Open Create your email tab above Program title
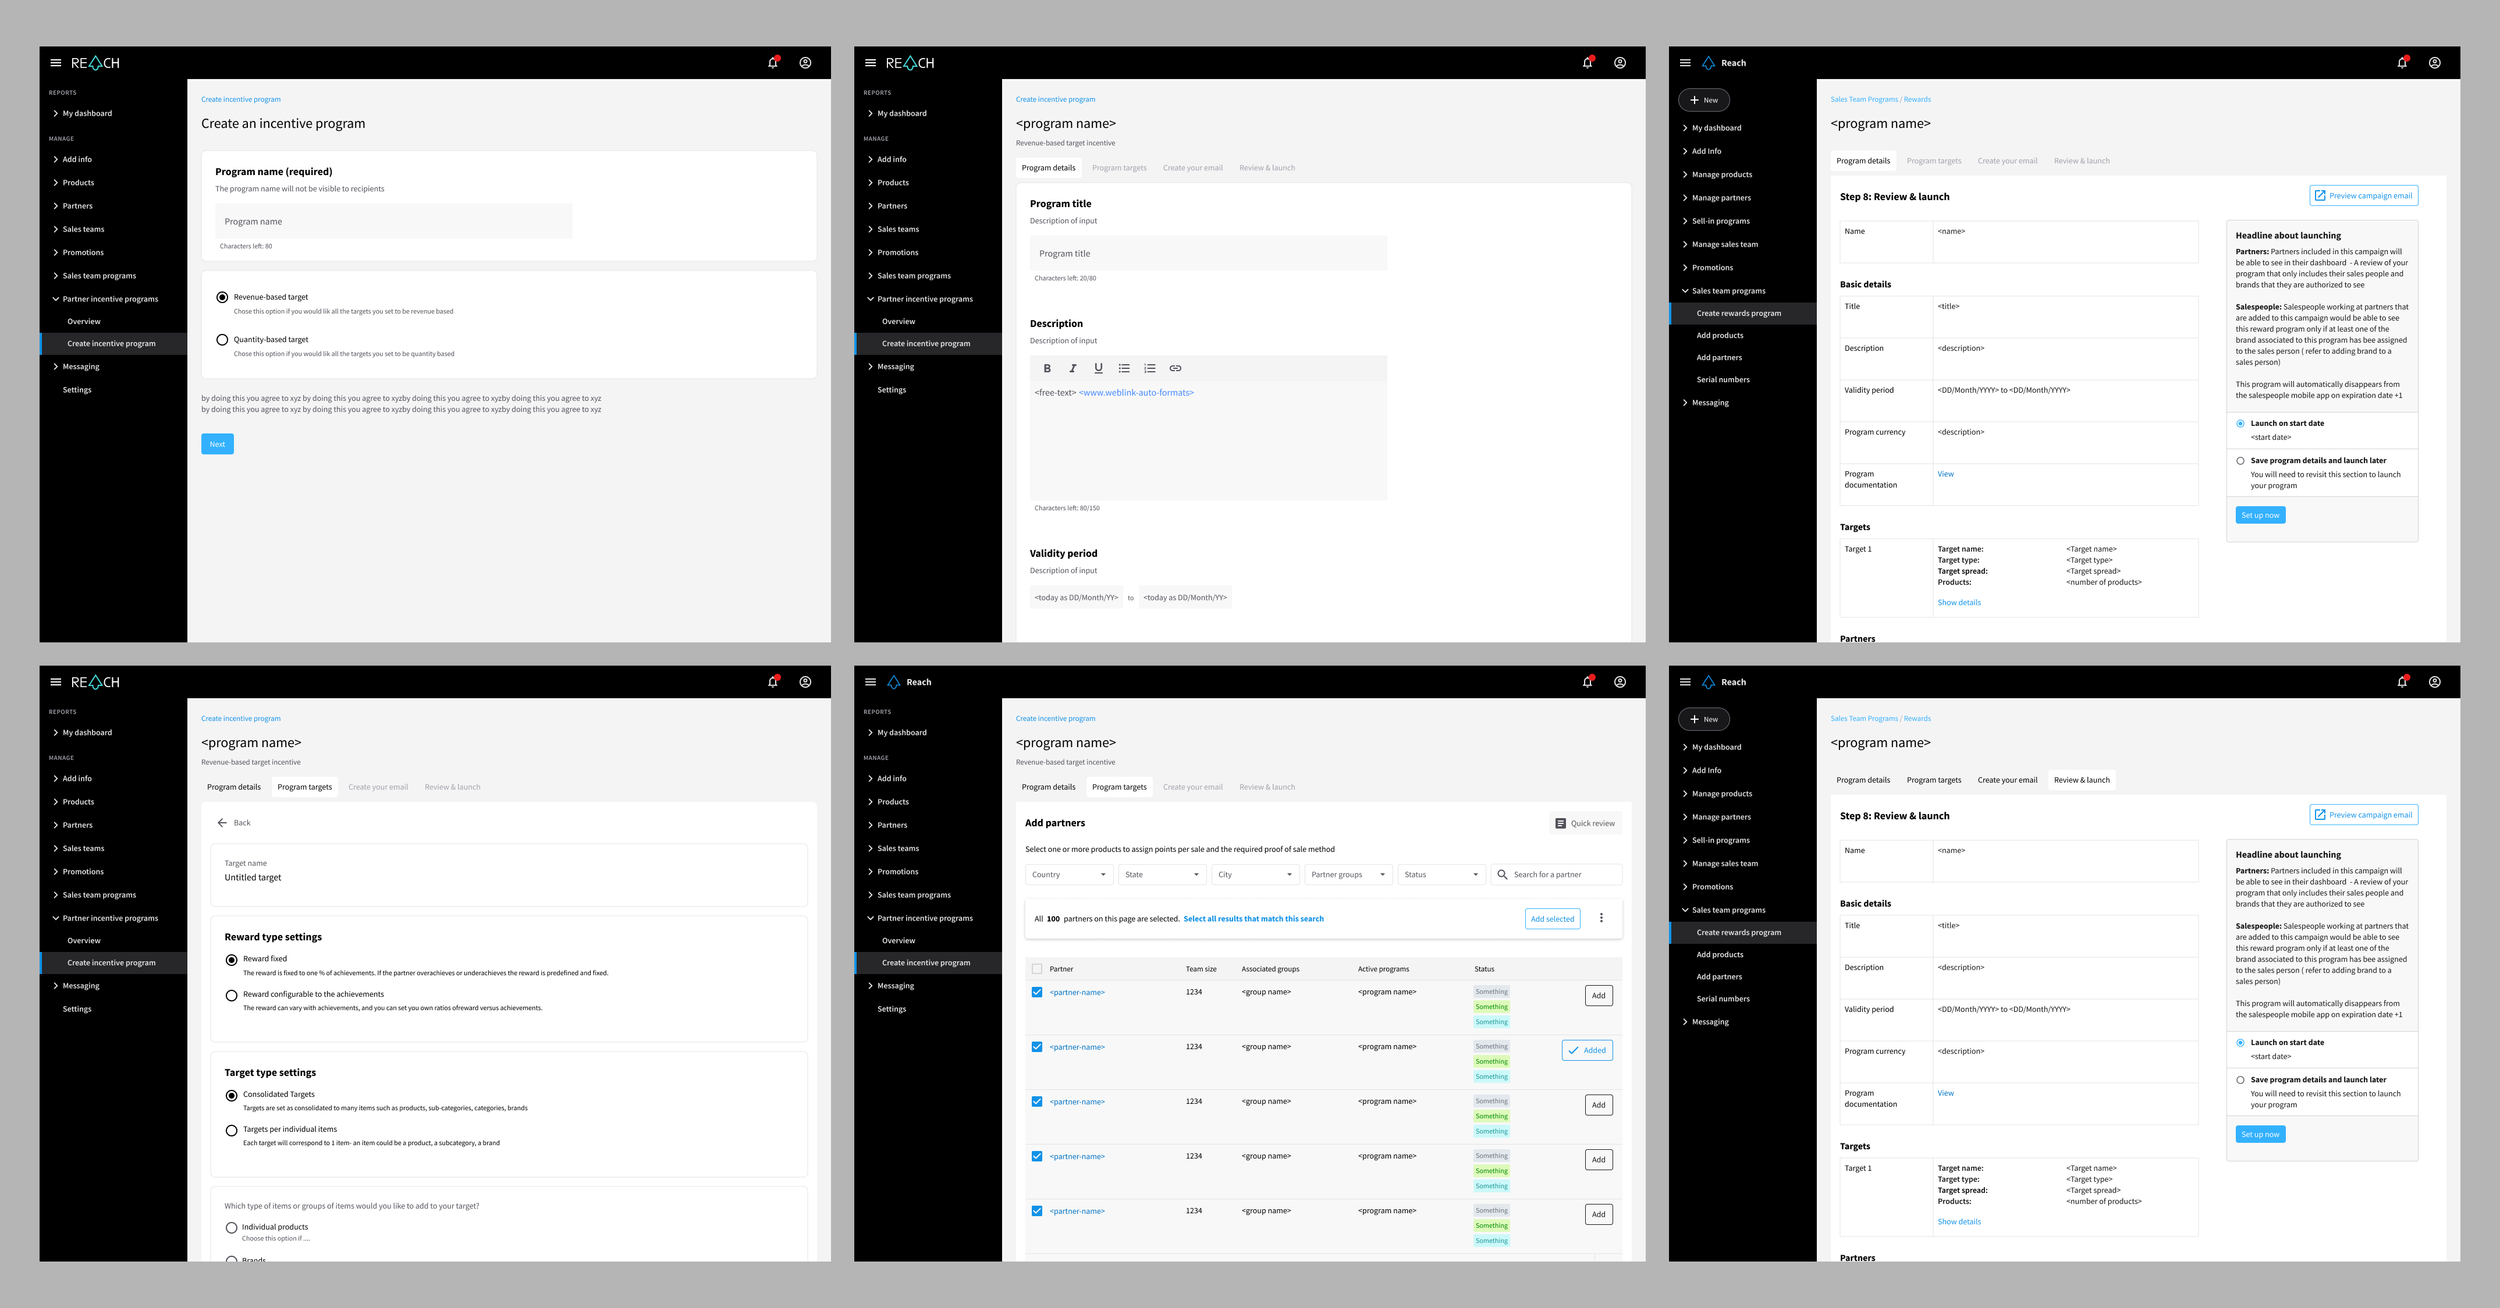This screenshot has height=1308, width=2500. 1192,168
